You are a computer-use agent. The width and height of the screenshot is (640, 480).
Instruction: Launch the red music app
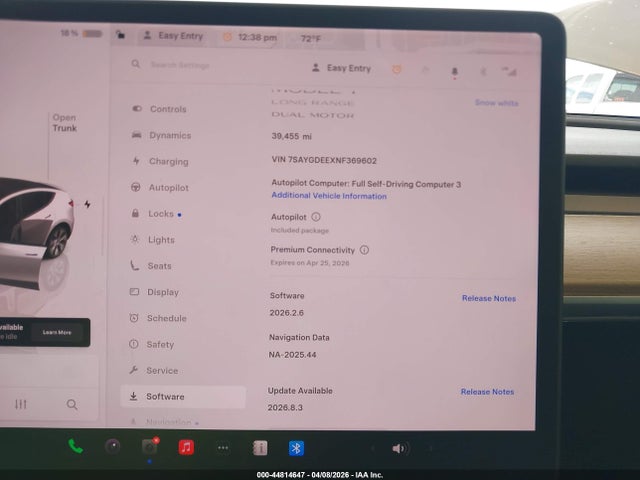(186, 447)
